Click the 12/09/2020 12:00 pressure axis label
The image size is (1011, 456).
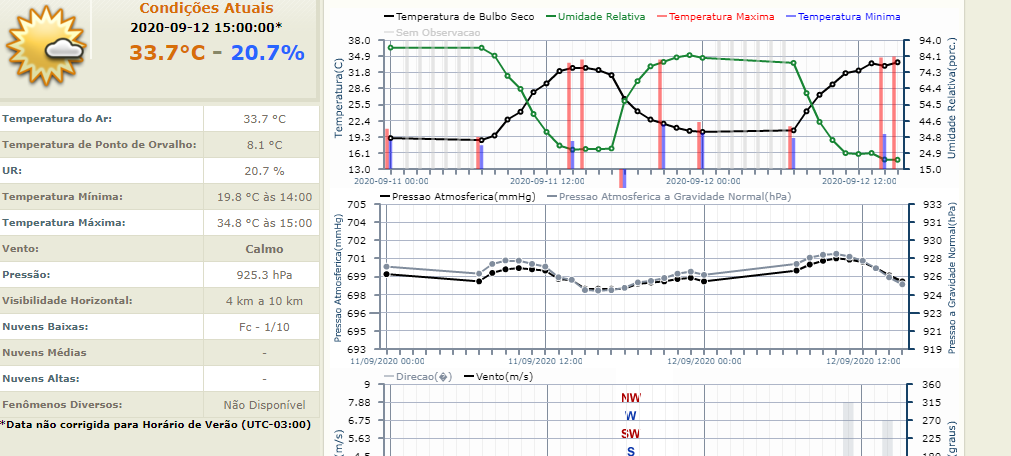(862, 362)
